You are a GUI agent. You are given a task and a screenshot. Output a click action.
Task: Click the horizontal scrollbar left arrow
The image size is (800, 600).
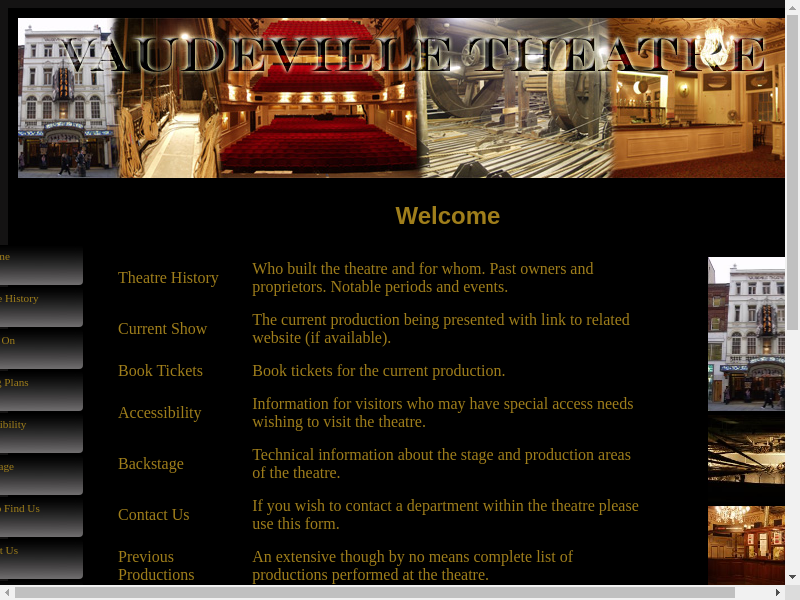[x=7, y=592]
